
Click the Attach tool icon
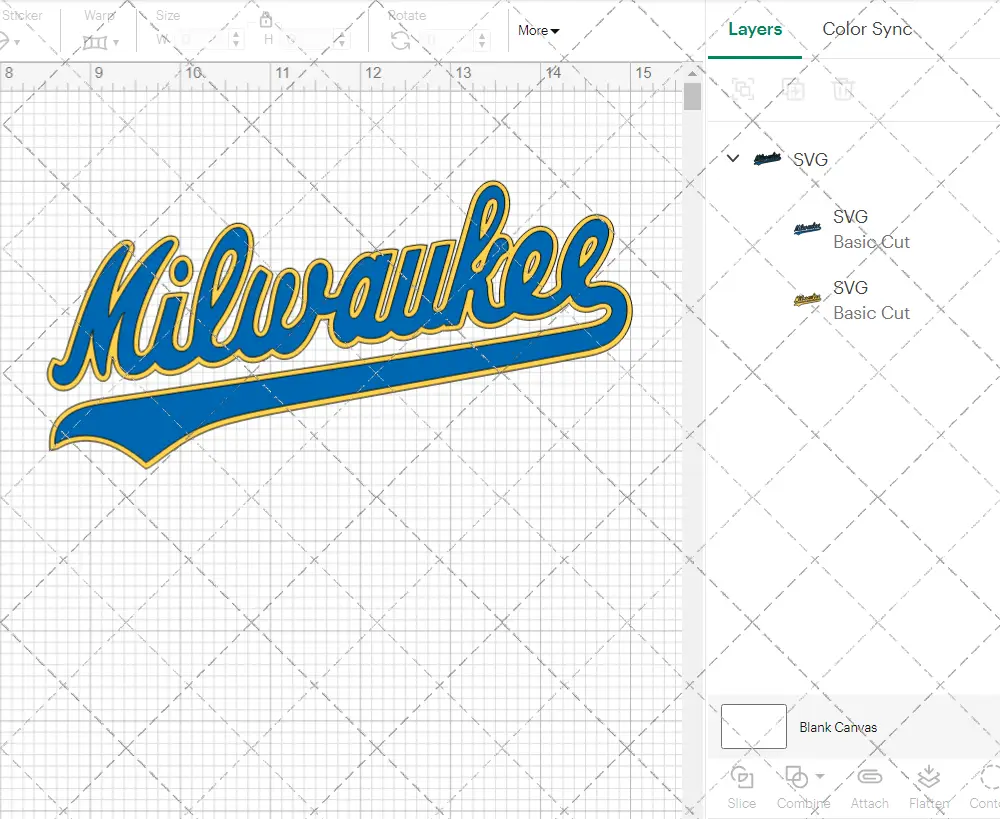869,777
